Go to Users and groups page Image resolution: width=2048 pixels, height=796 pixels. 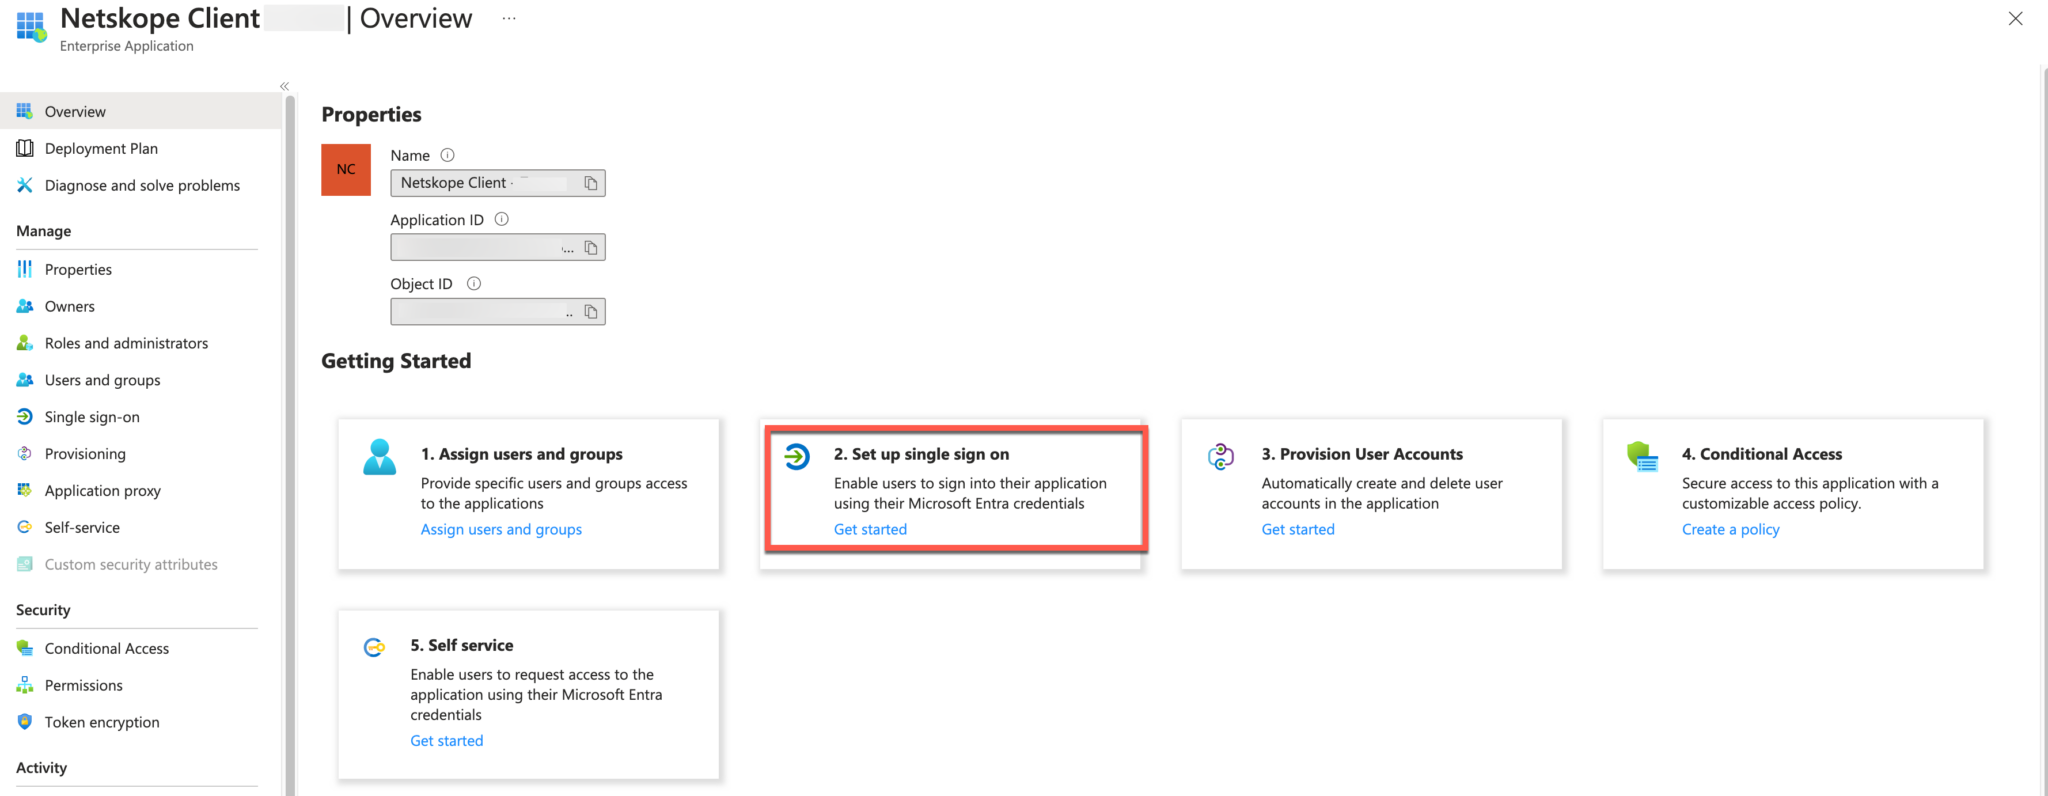click(x=102, y=380)
